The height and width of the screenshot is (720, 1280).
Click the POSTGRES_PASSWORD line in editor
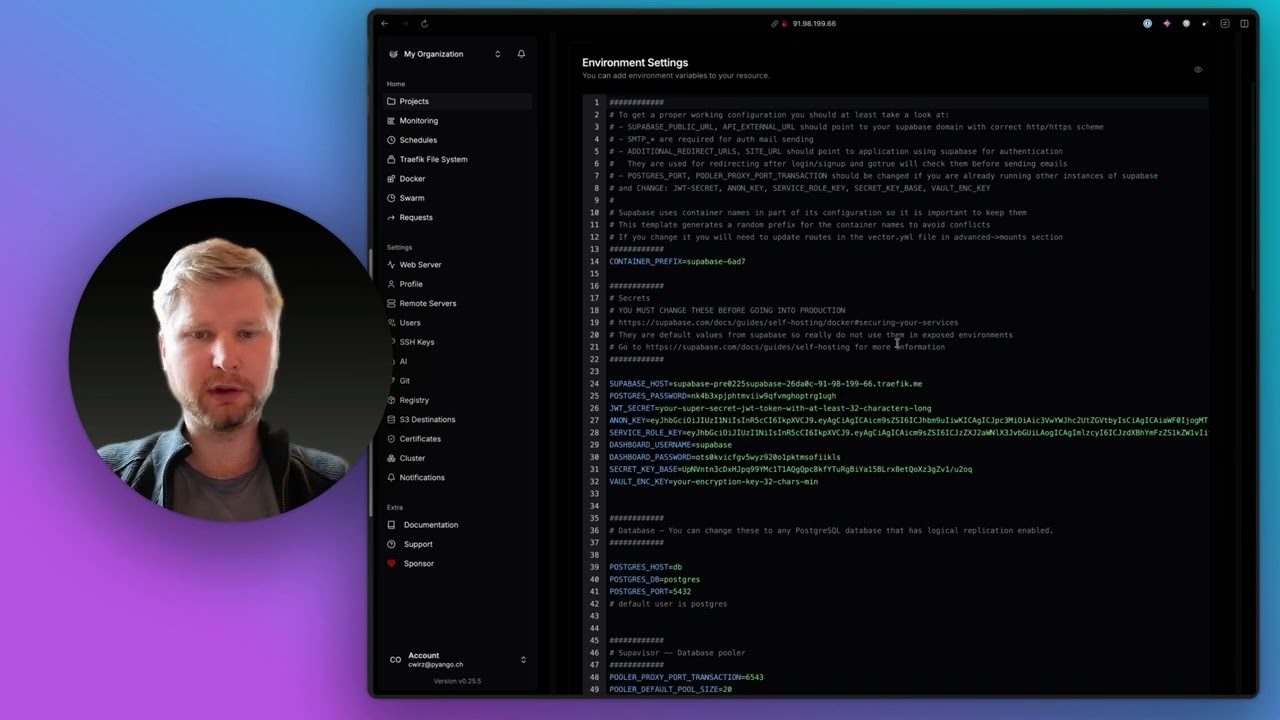coord(722,396)
